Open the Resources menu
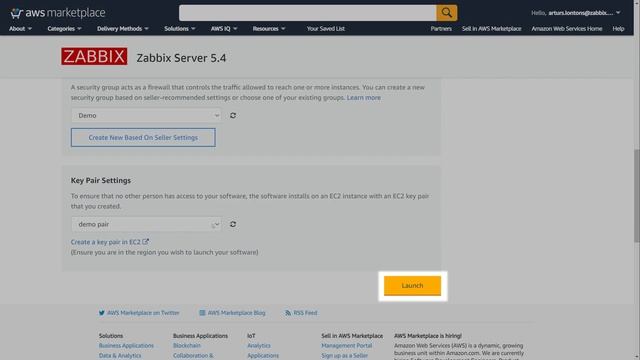Image resolution: width=640 pixels, height=360 pixels. click(269, 29)
